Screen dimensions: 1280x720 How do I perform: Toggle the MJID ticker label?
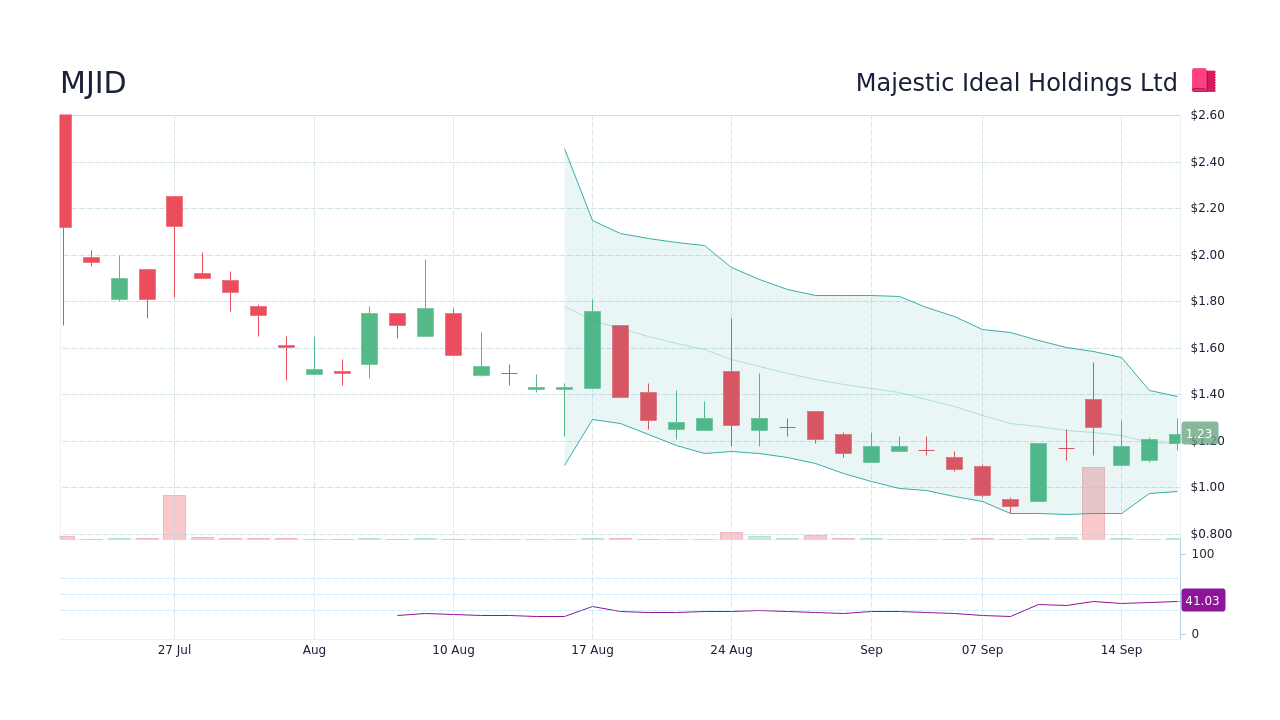pyautogui.click(x=92, y=82)
